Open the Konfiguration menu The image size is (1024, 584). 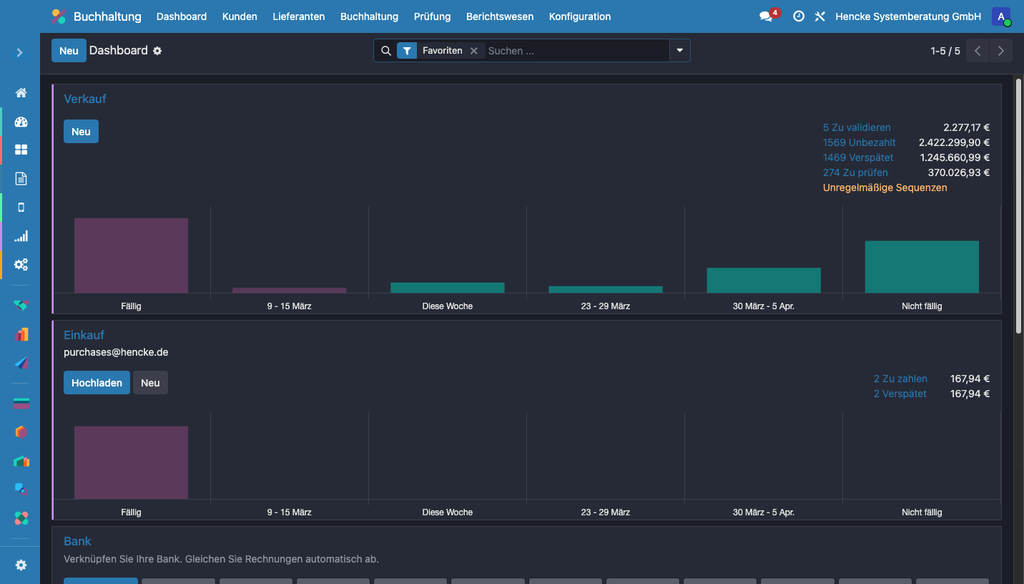(579, 16)
